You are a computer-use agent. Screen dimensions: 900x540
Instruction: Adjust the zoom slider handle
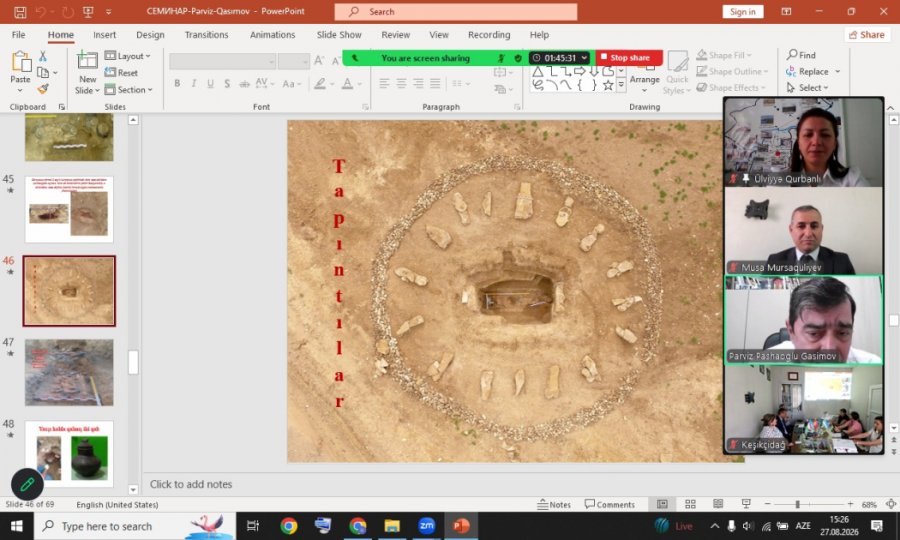click(x=797, y=504)
